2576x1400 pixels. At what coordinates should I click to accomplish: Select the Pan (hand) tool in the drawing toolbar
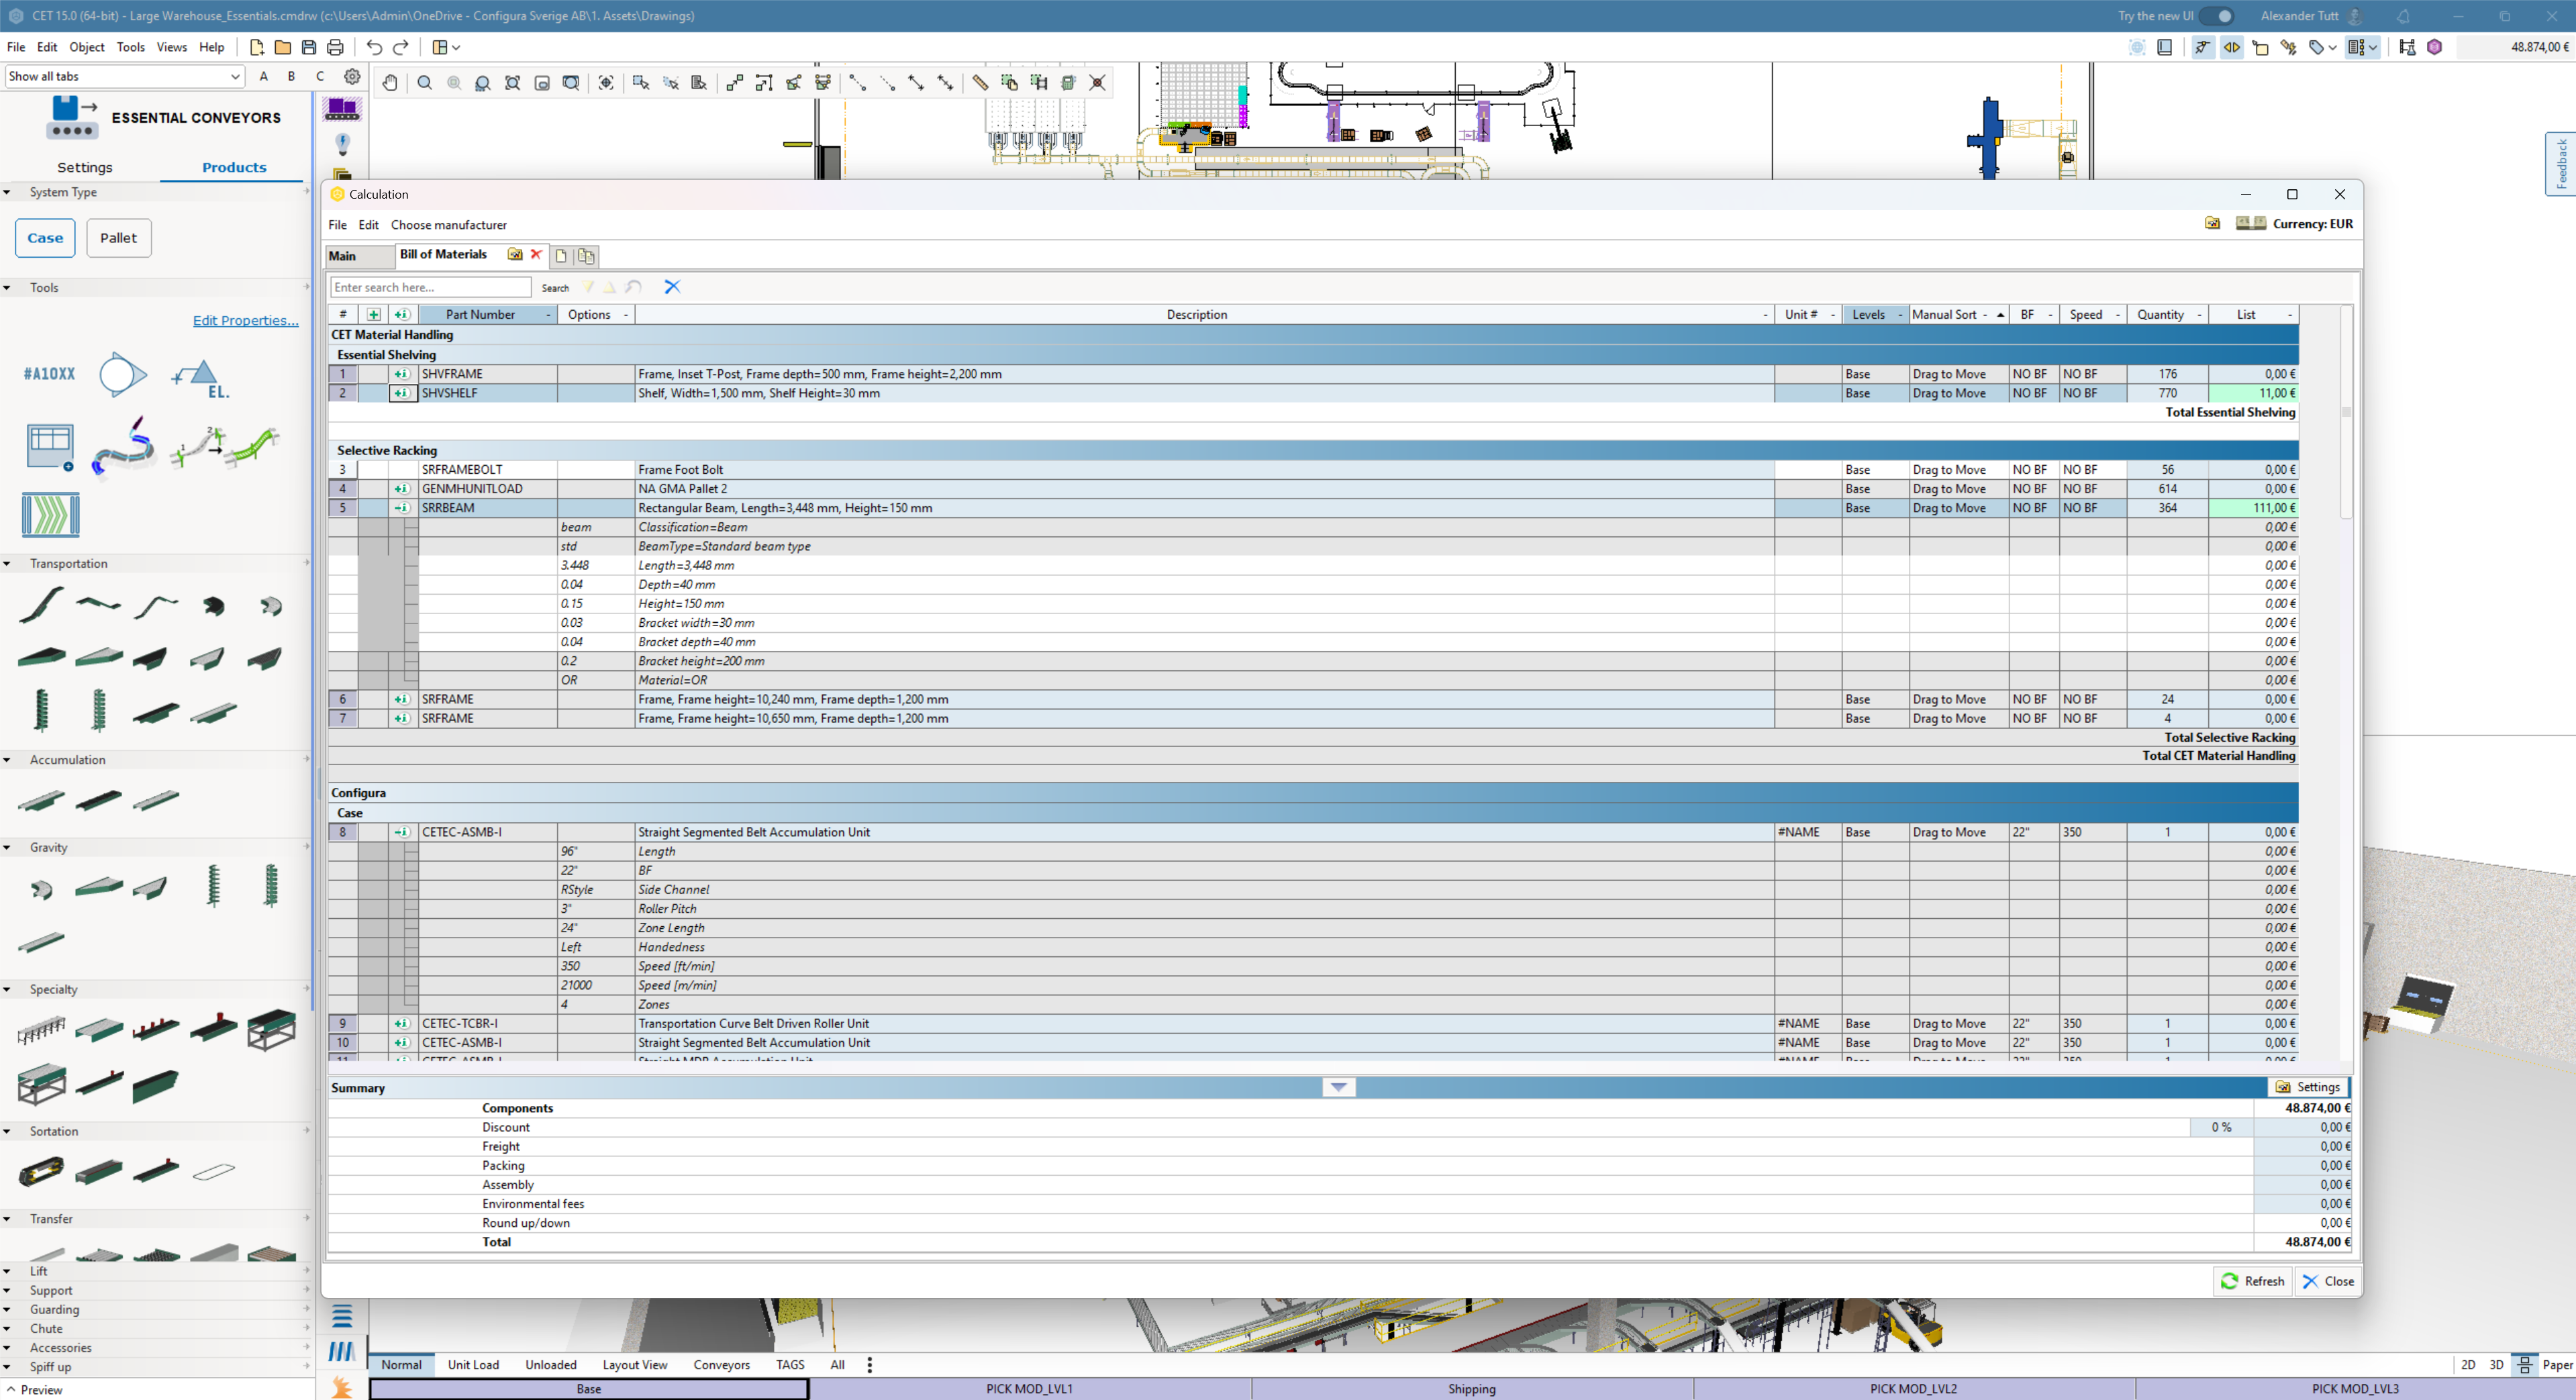point(390,83)
